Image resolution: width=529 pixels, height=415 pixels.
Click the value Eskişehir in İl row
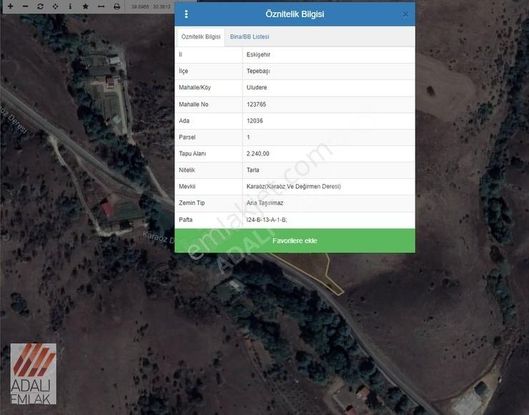tap(258, 55)
